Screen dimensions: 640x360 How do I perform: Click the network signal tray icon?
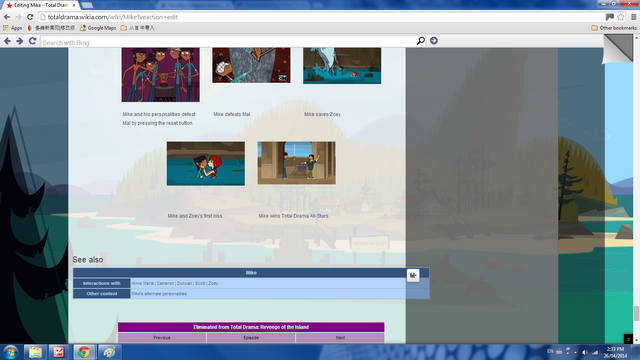click(x=595, y=352)
